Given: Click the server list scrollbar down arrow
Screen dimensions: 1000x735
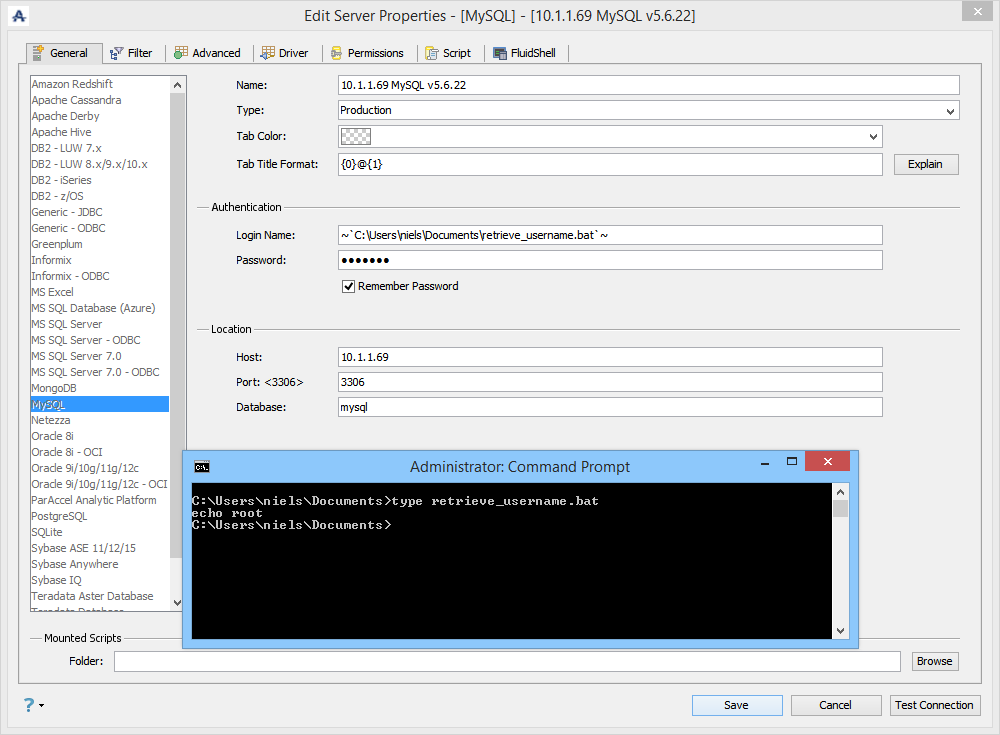Looking at the screenshot, I should 178,602.
